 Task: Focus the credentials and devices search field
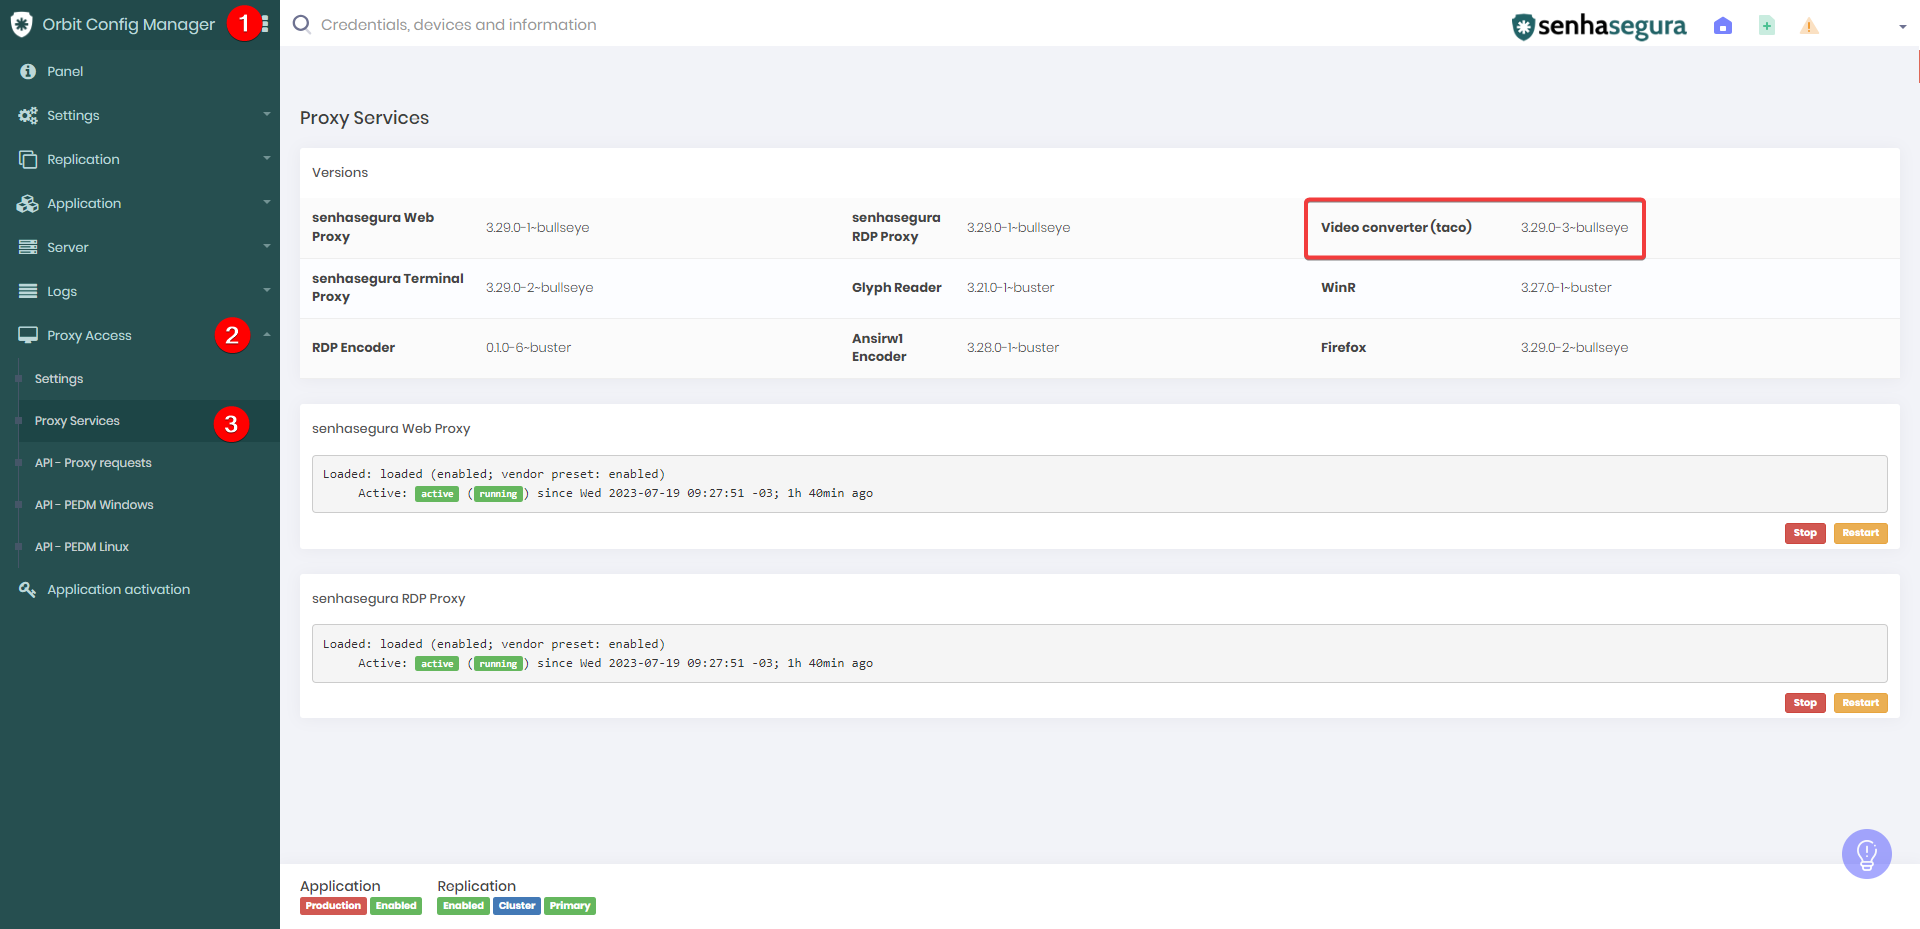click(458, 24)
